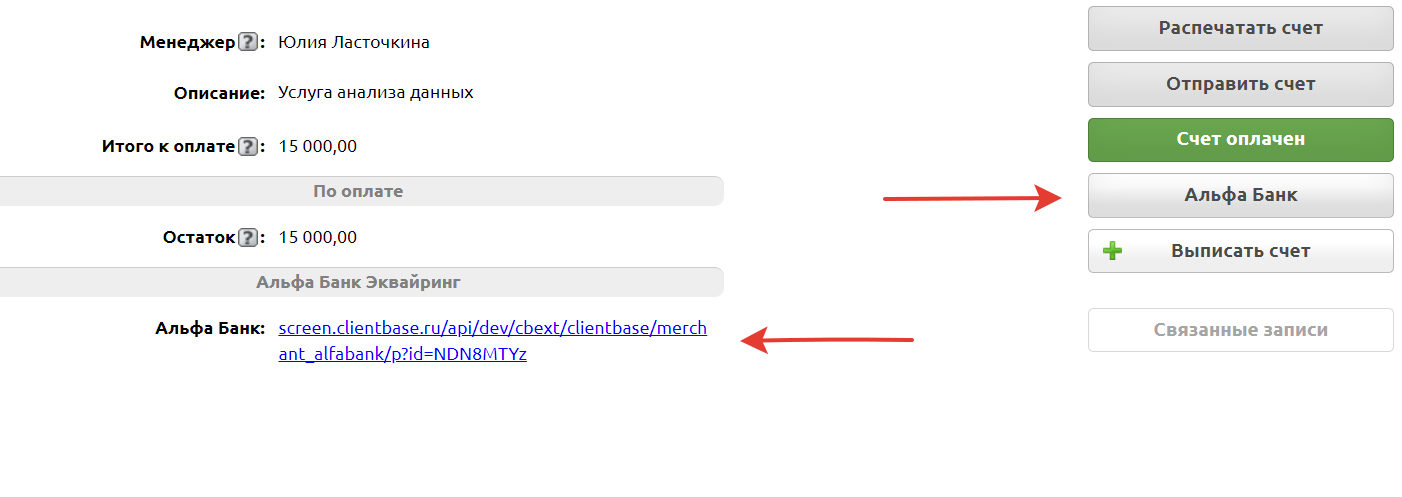
Task: Select the Остаток field label
Action: pos(198,238)
